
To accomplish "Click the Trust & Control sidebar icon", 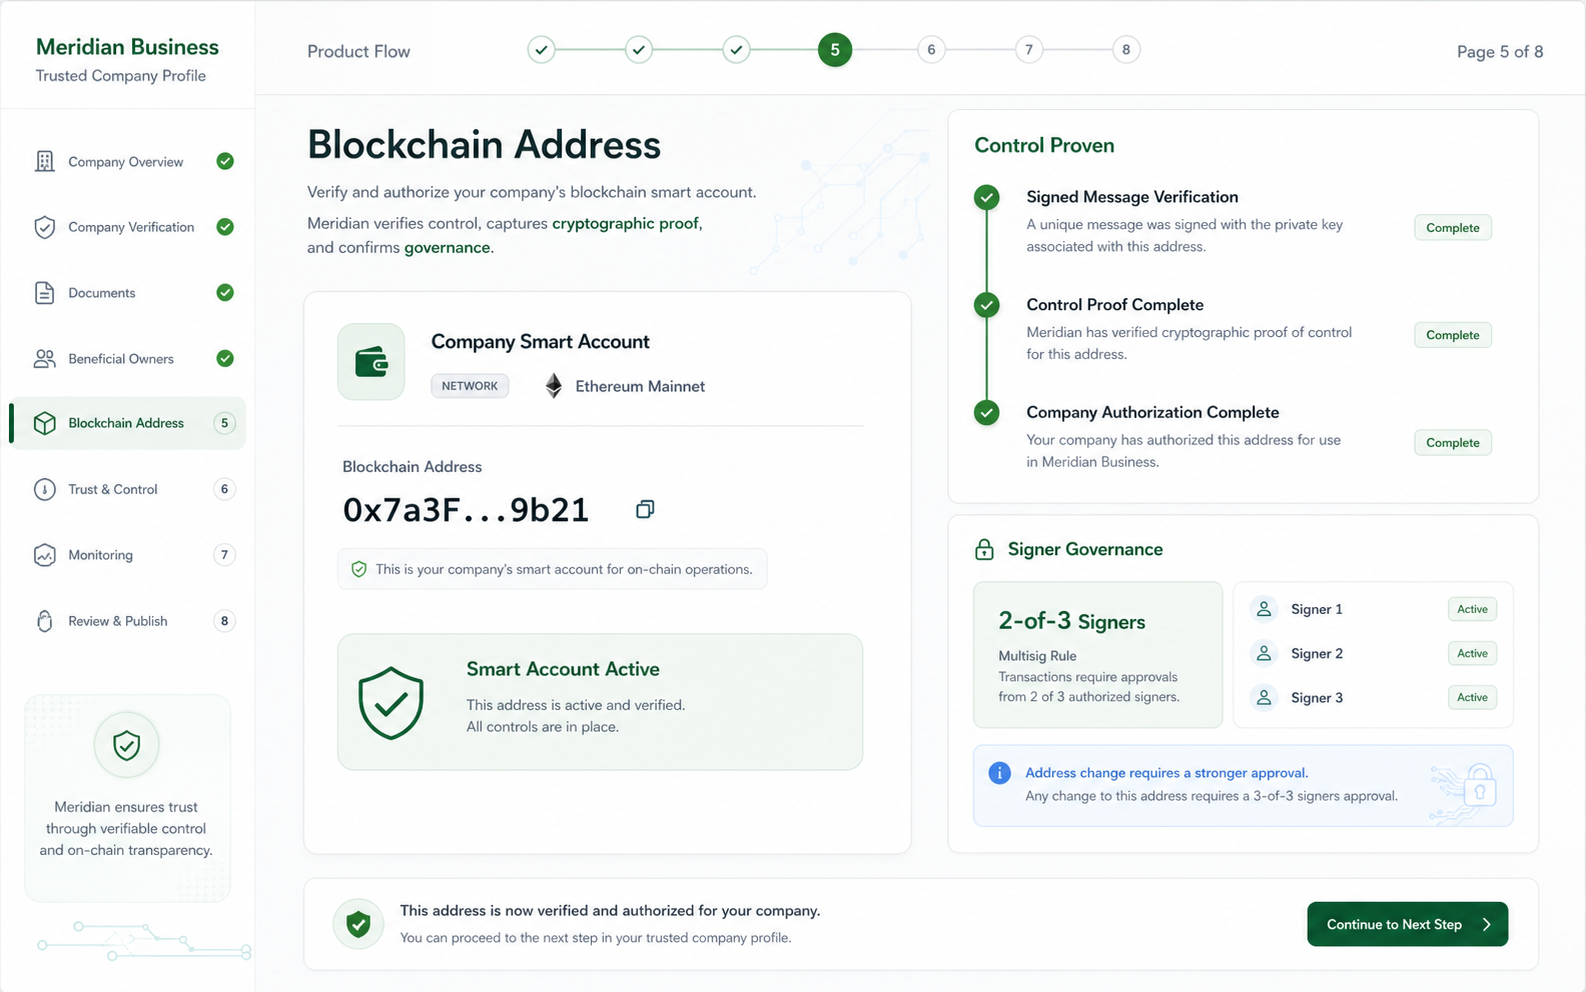I will tap(45, 489).
